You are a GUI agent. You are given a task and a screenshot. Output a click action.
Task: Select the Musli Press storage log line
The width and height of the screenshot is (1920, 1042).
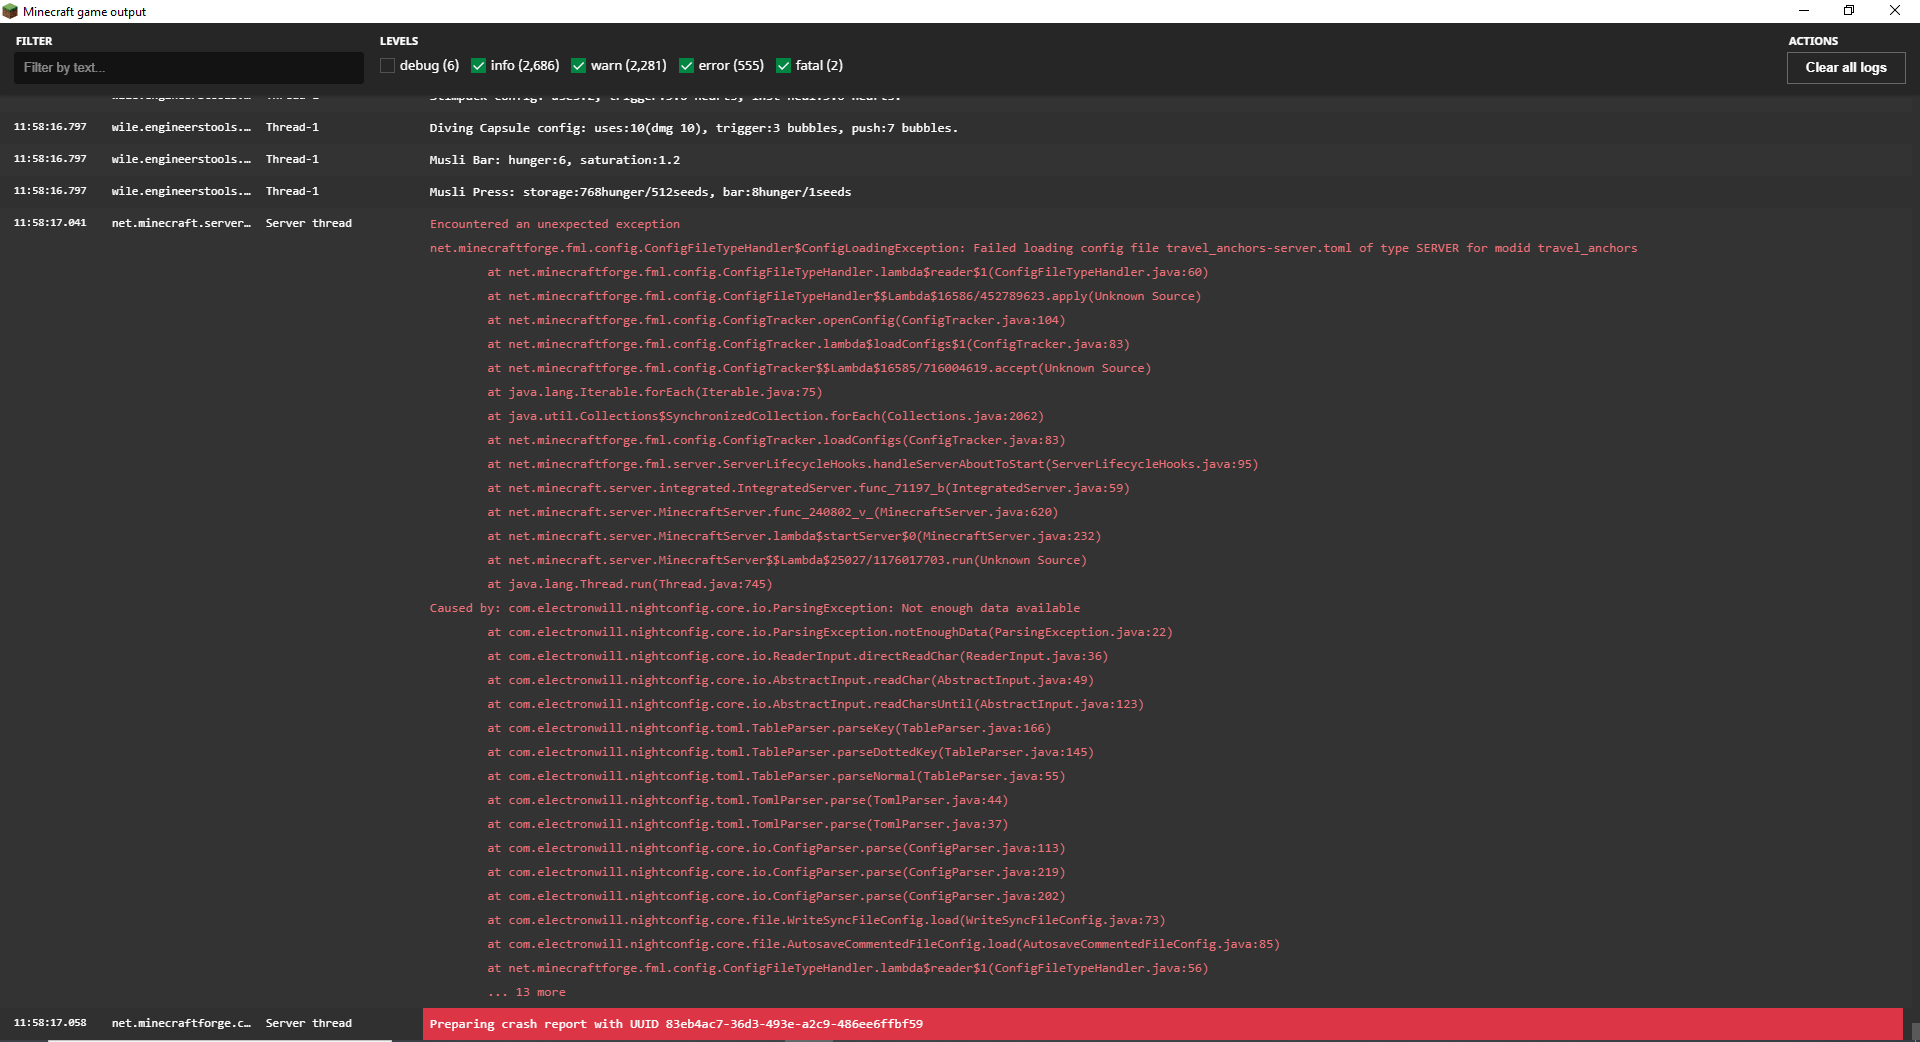tap(640, 192)
